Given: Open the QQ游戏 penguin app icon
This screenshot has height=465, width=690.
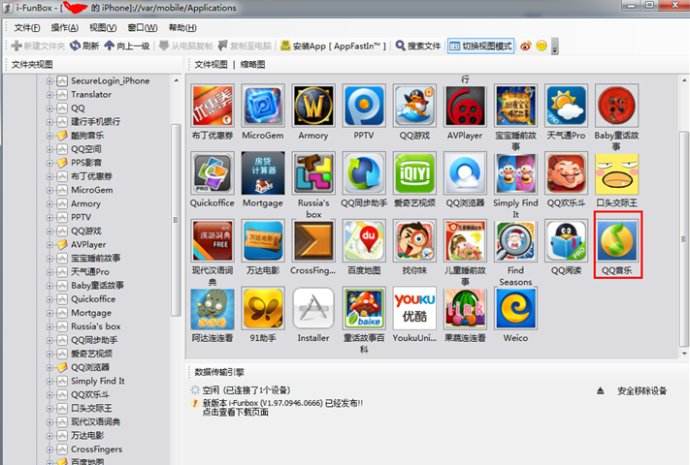Looking at the screenshot, I should point(415,106).
